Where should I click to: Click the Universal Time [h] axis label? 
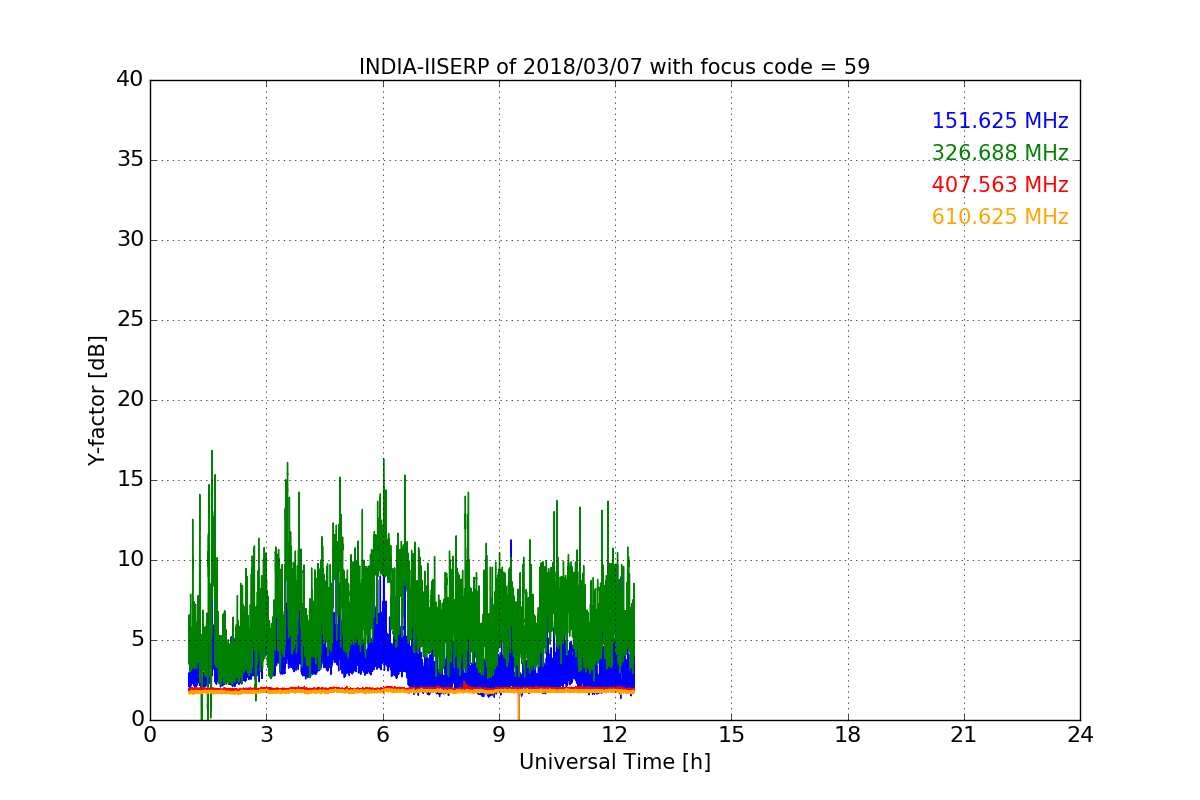click(x=614, y=762)
